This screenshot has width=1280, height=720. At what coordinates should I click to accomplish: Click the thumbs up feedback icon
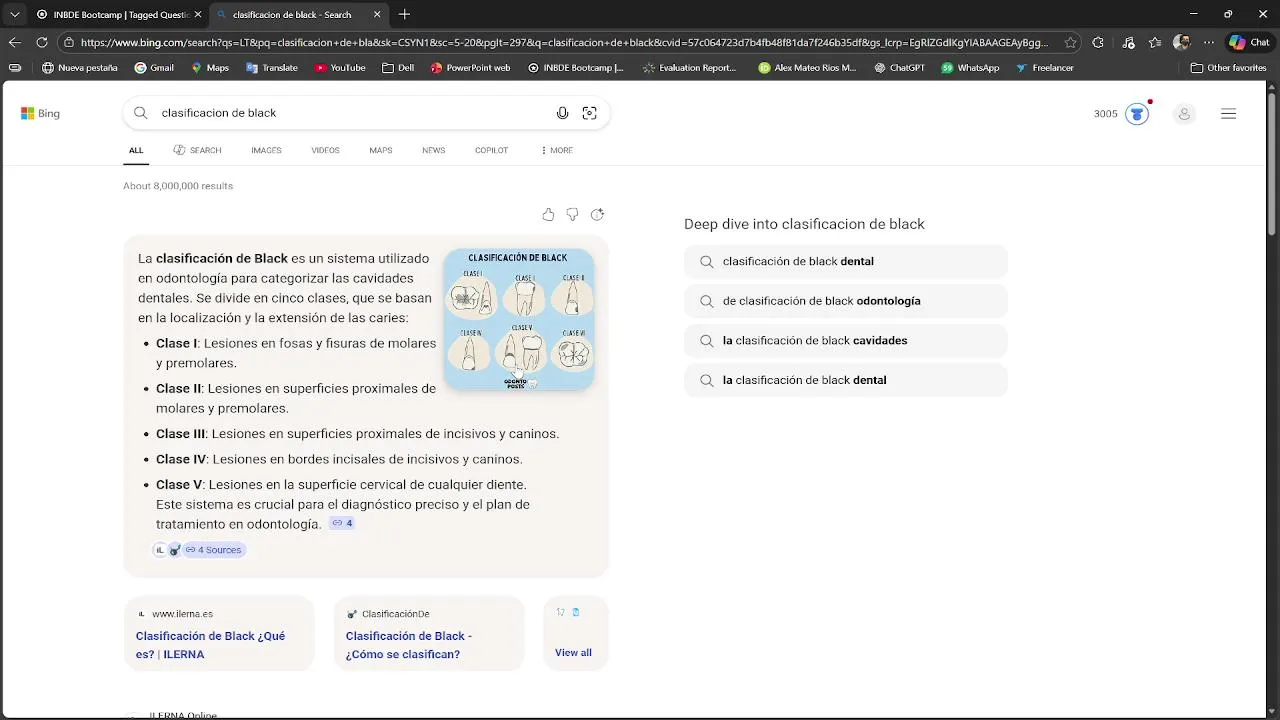tap(548, 214)
